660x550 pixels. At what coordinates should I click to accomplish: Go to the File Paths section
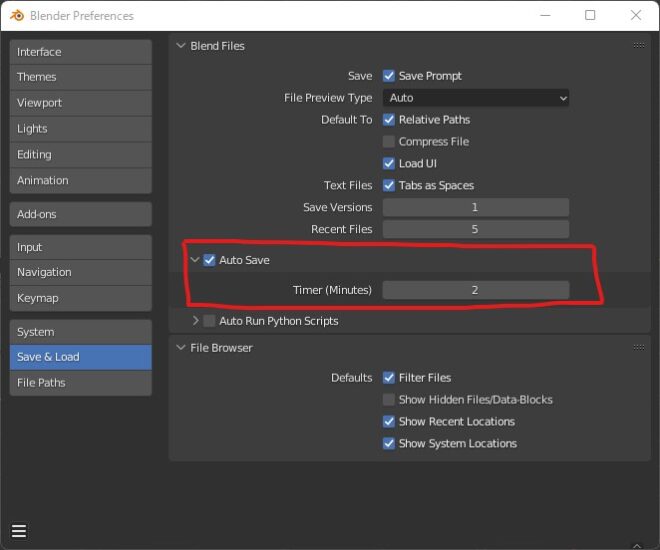pyautogui.click(x=81, y=382)
